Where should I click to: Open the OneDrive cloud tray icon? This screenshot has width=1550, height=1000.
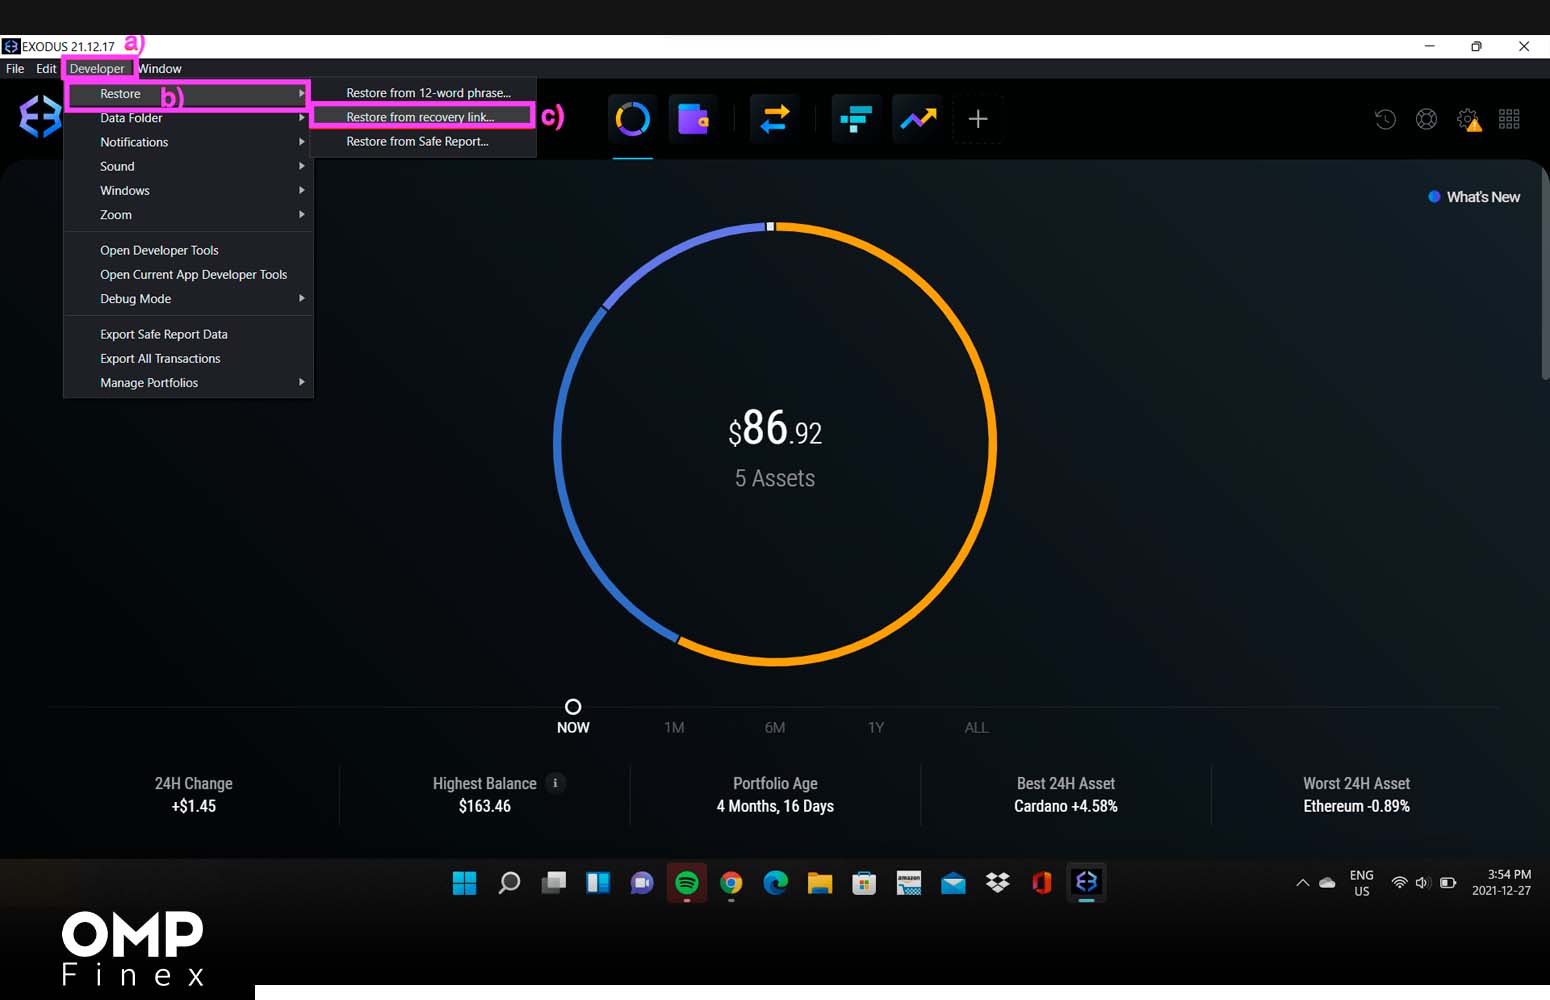1327,883
